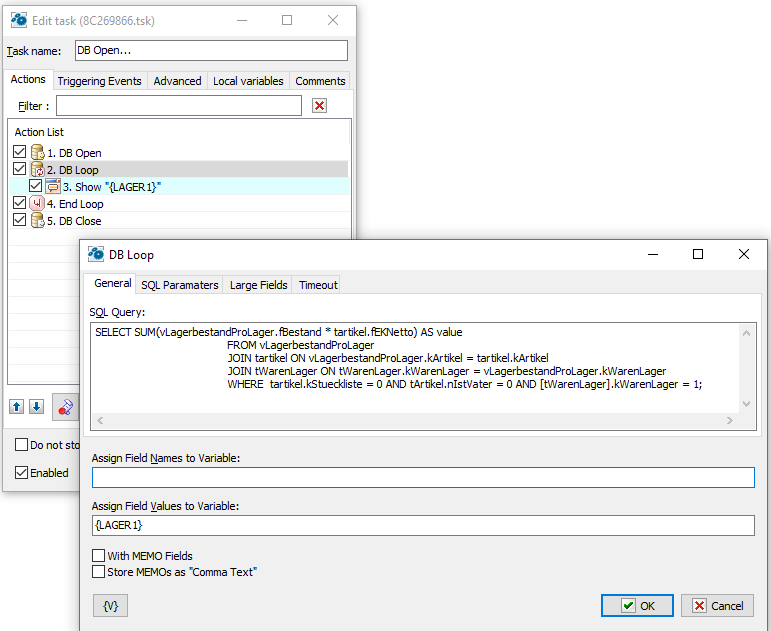Click the DB Open database icon

click(x=37, y=152)
